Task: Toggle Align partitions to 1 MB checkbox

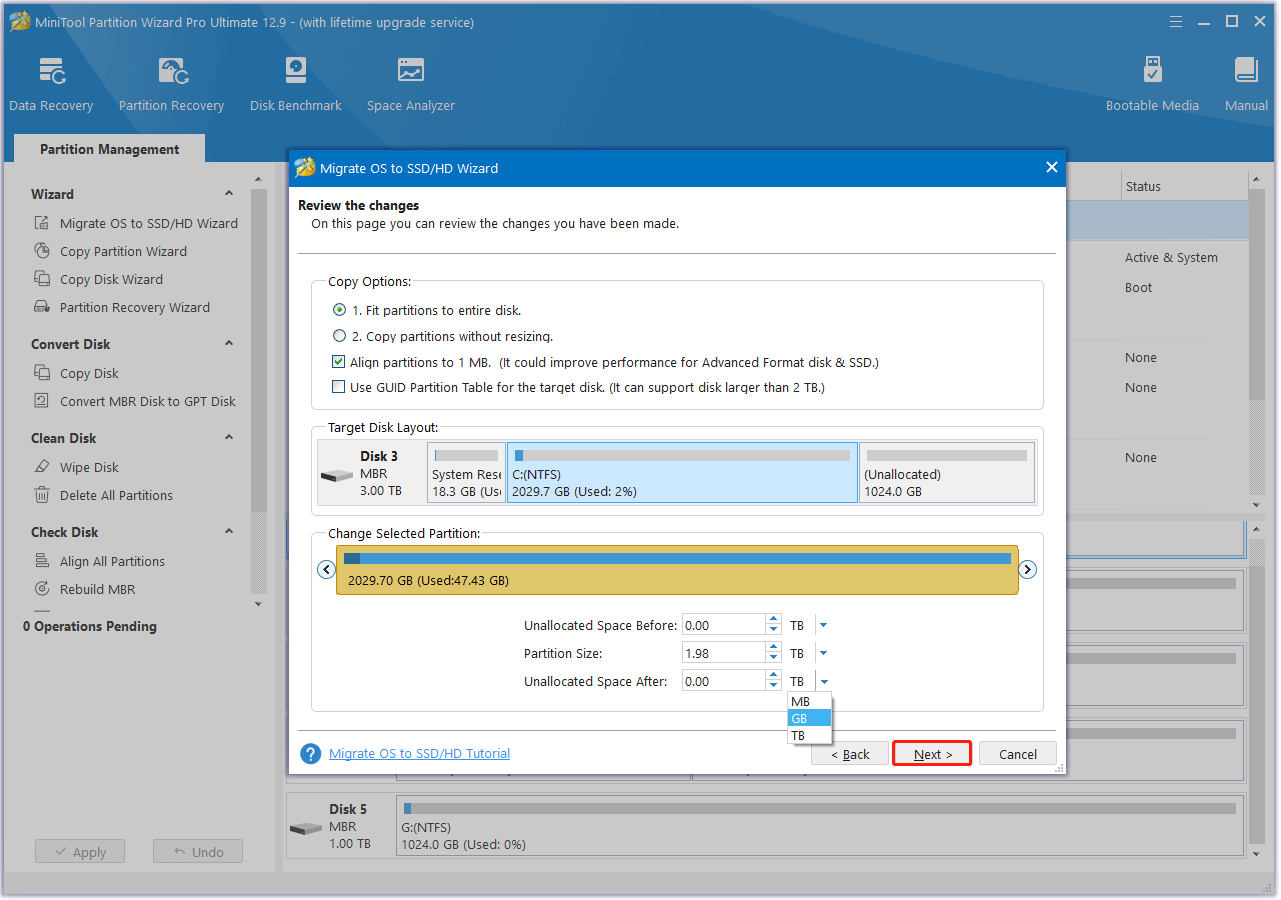Action: 338,362
